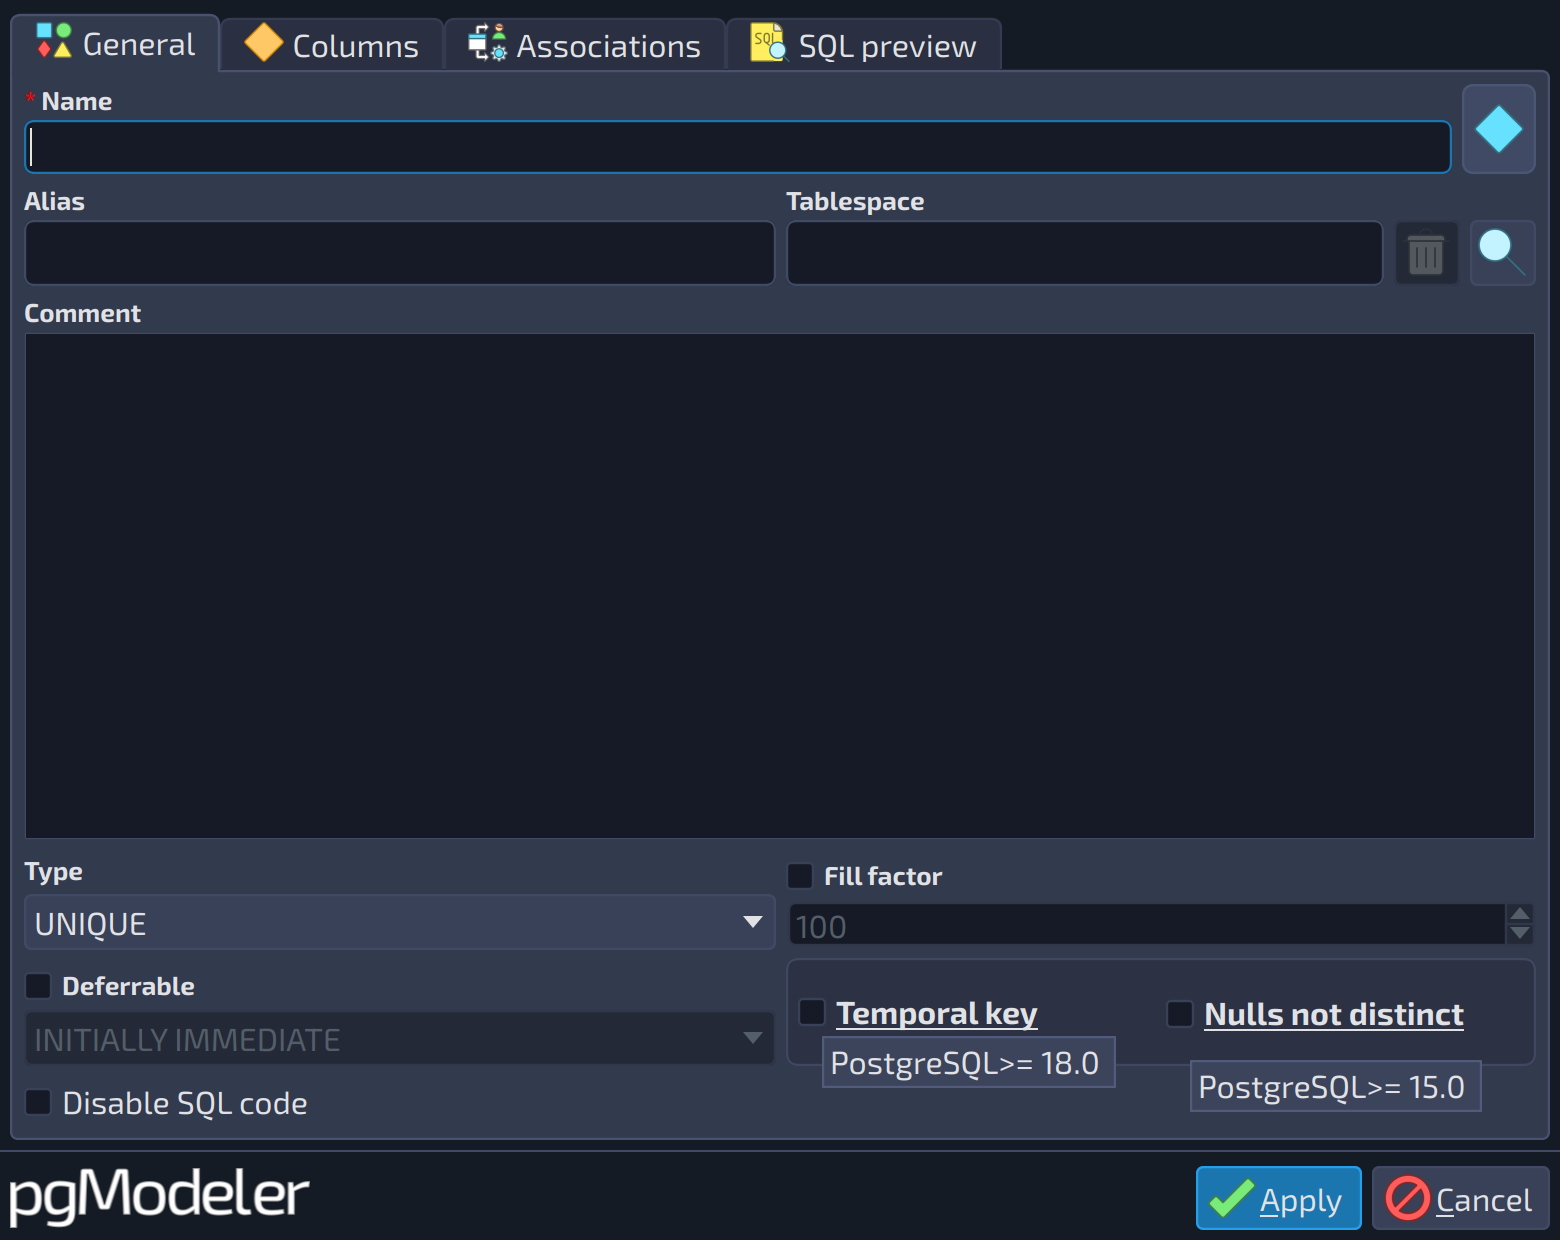
Task: Tick Disable SQL code checkbox
Action: pyautogui.click(x=38, y=1102)
